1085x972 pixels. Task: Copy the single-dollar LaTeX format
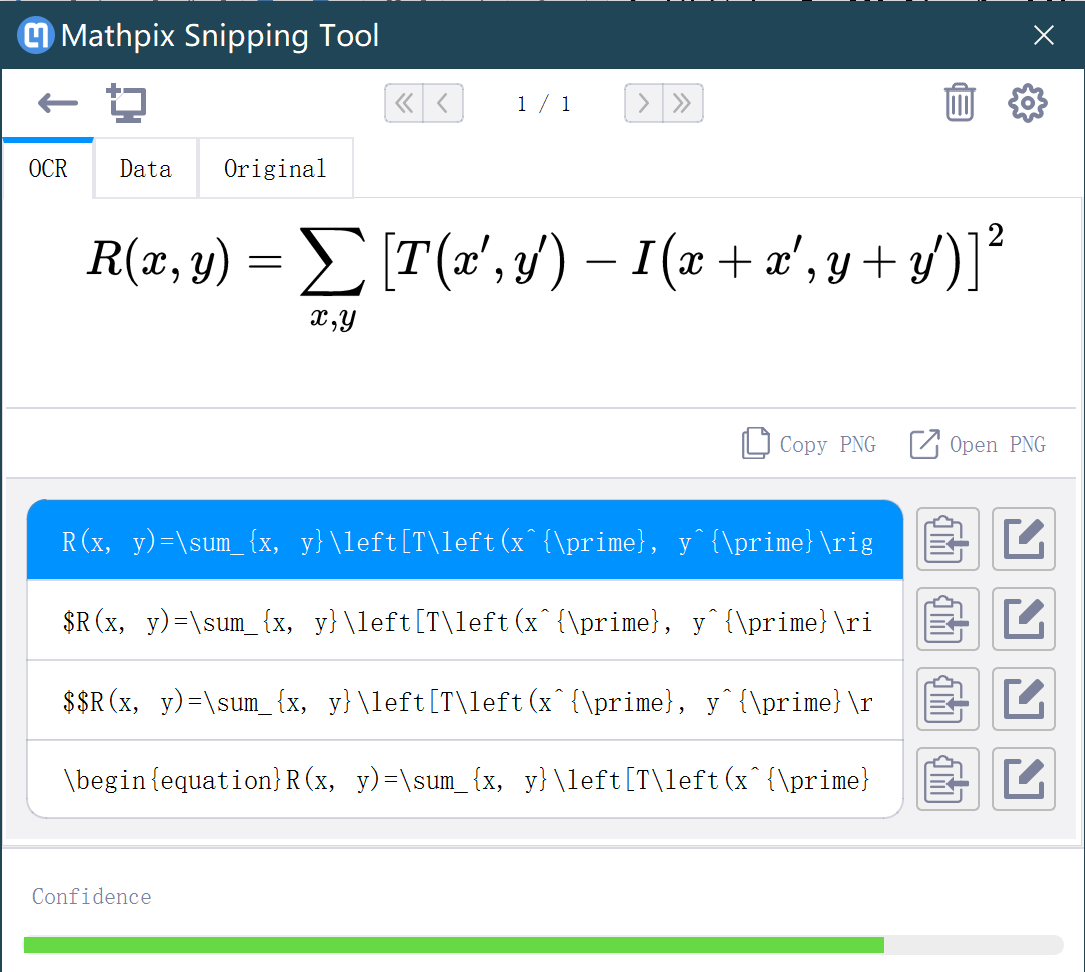point(947,619)
